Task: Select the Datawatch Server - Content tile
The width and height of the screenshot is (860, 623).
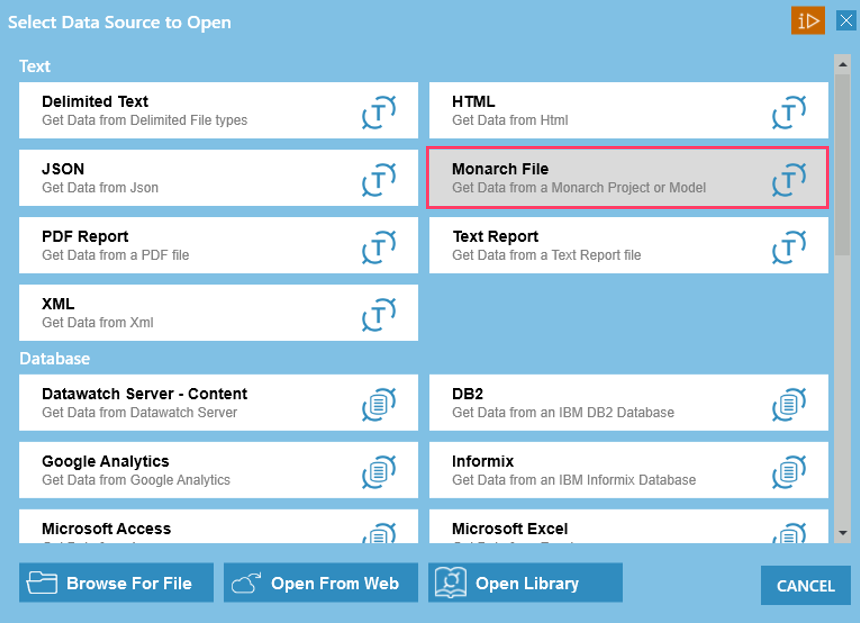Action: 218,403
